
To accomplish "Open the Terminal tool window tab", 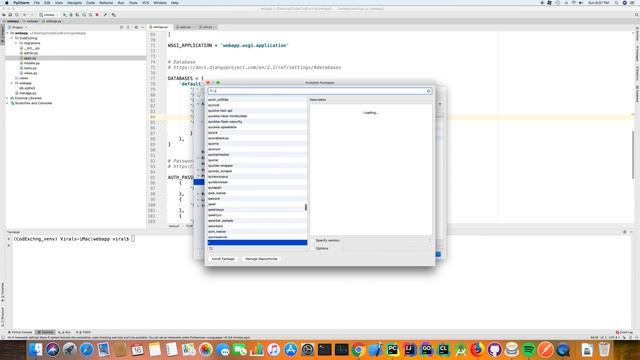I will 45,332.
